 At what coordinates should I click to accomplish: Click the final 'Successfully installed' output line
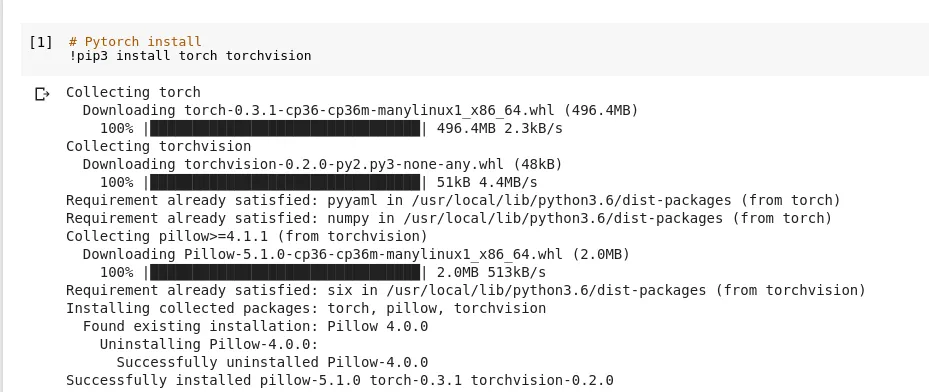[339, 380]
